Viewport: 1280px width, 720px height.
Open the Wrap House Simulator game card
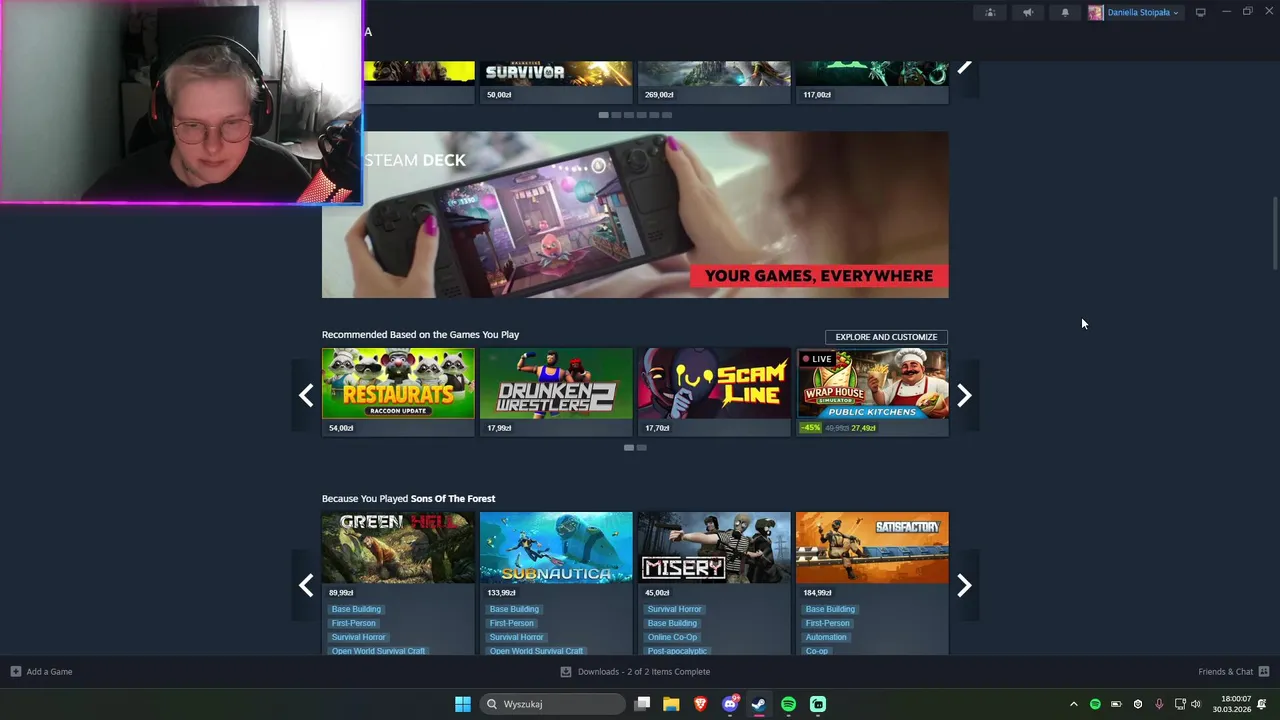tap(872, 392)
